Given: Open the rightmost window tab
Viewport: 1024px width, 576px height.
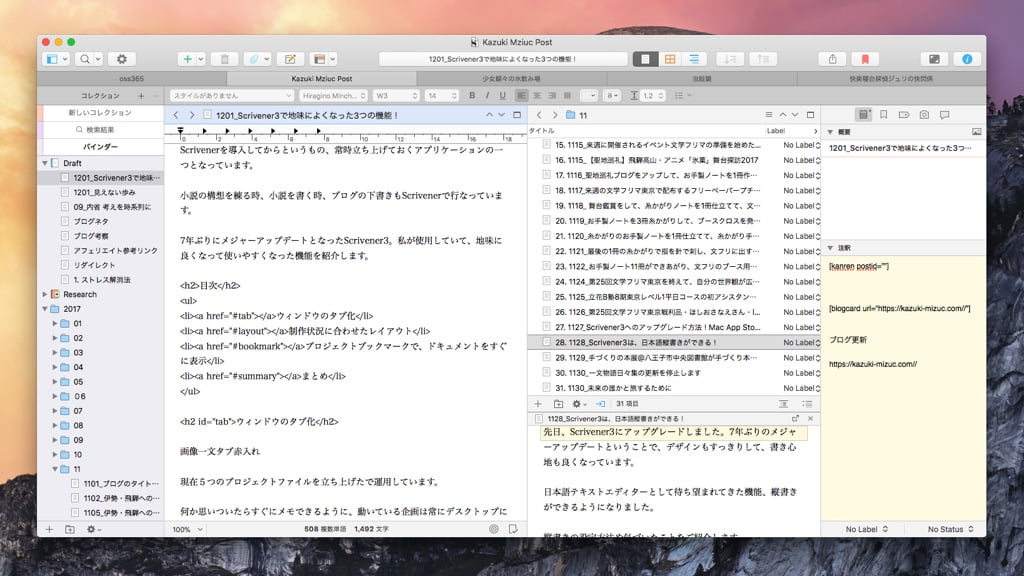Looking at the screenshot, I should click(891, 78).
